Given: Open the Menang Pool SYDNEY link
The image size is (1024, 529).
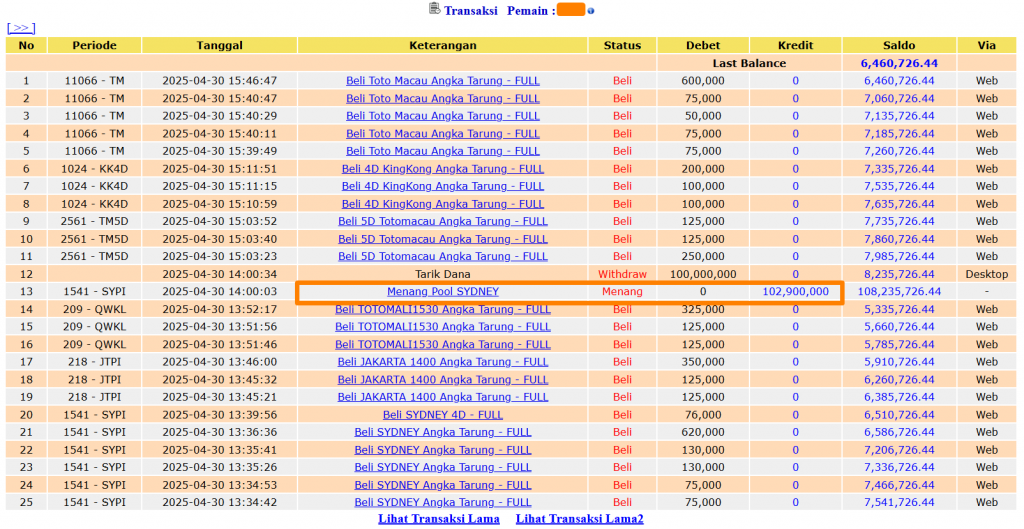Looking at the screenshot, I should [443, 291].
